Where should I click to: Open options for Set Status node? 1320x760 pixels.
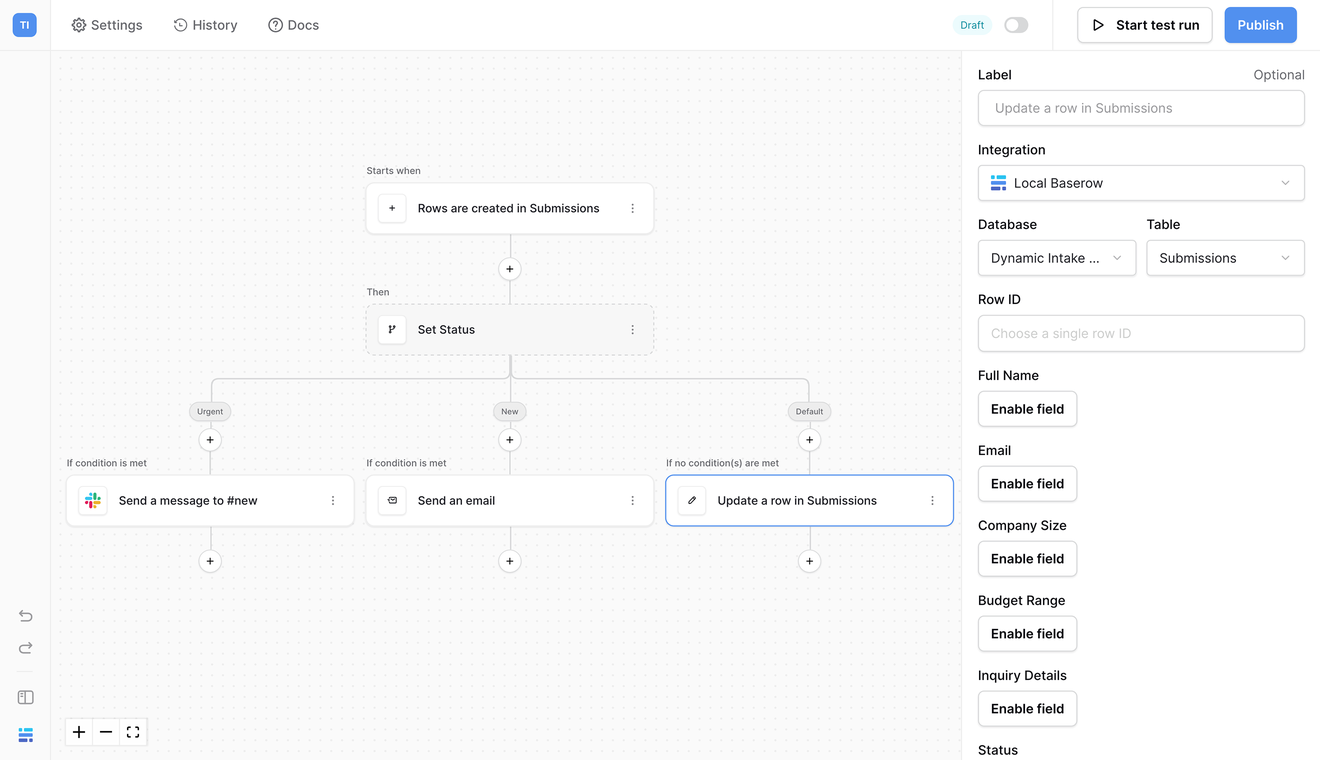[x=632, y=330]
